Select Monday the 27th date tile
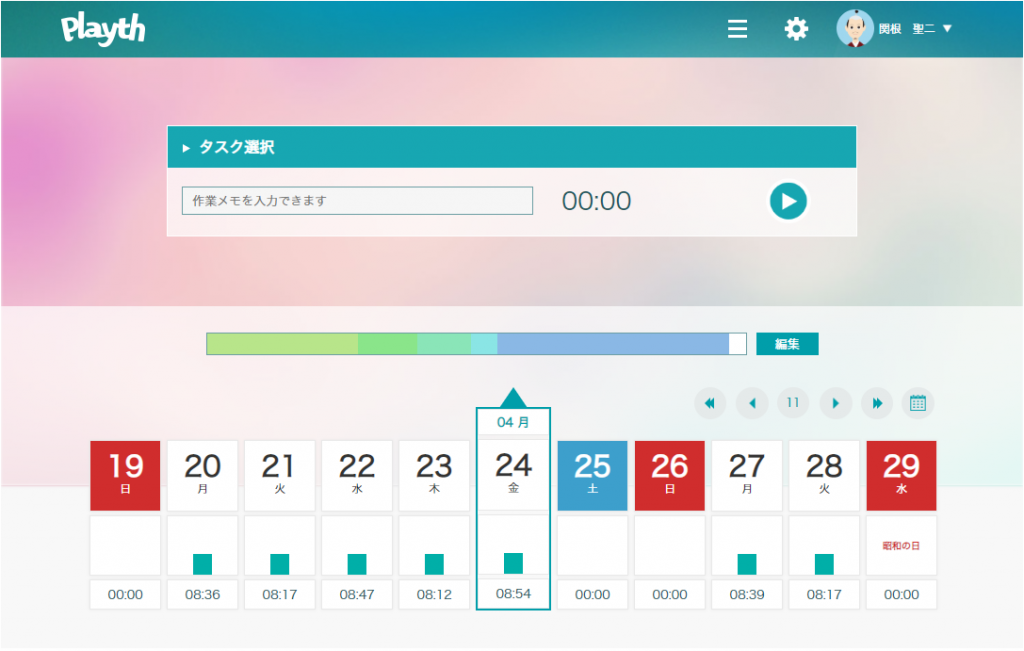 (x=747, y=475)
